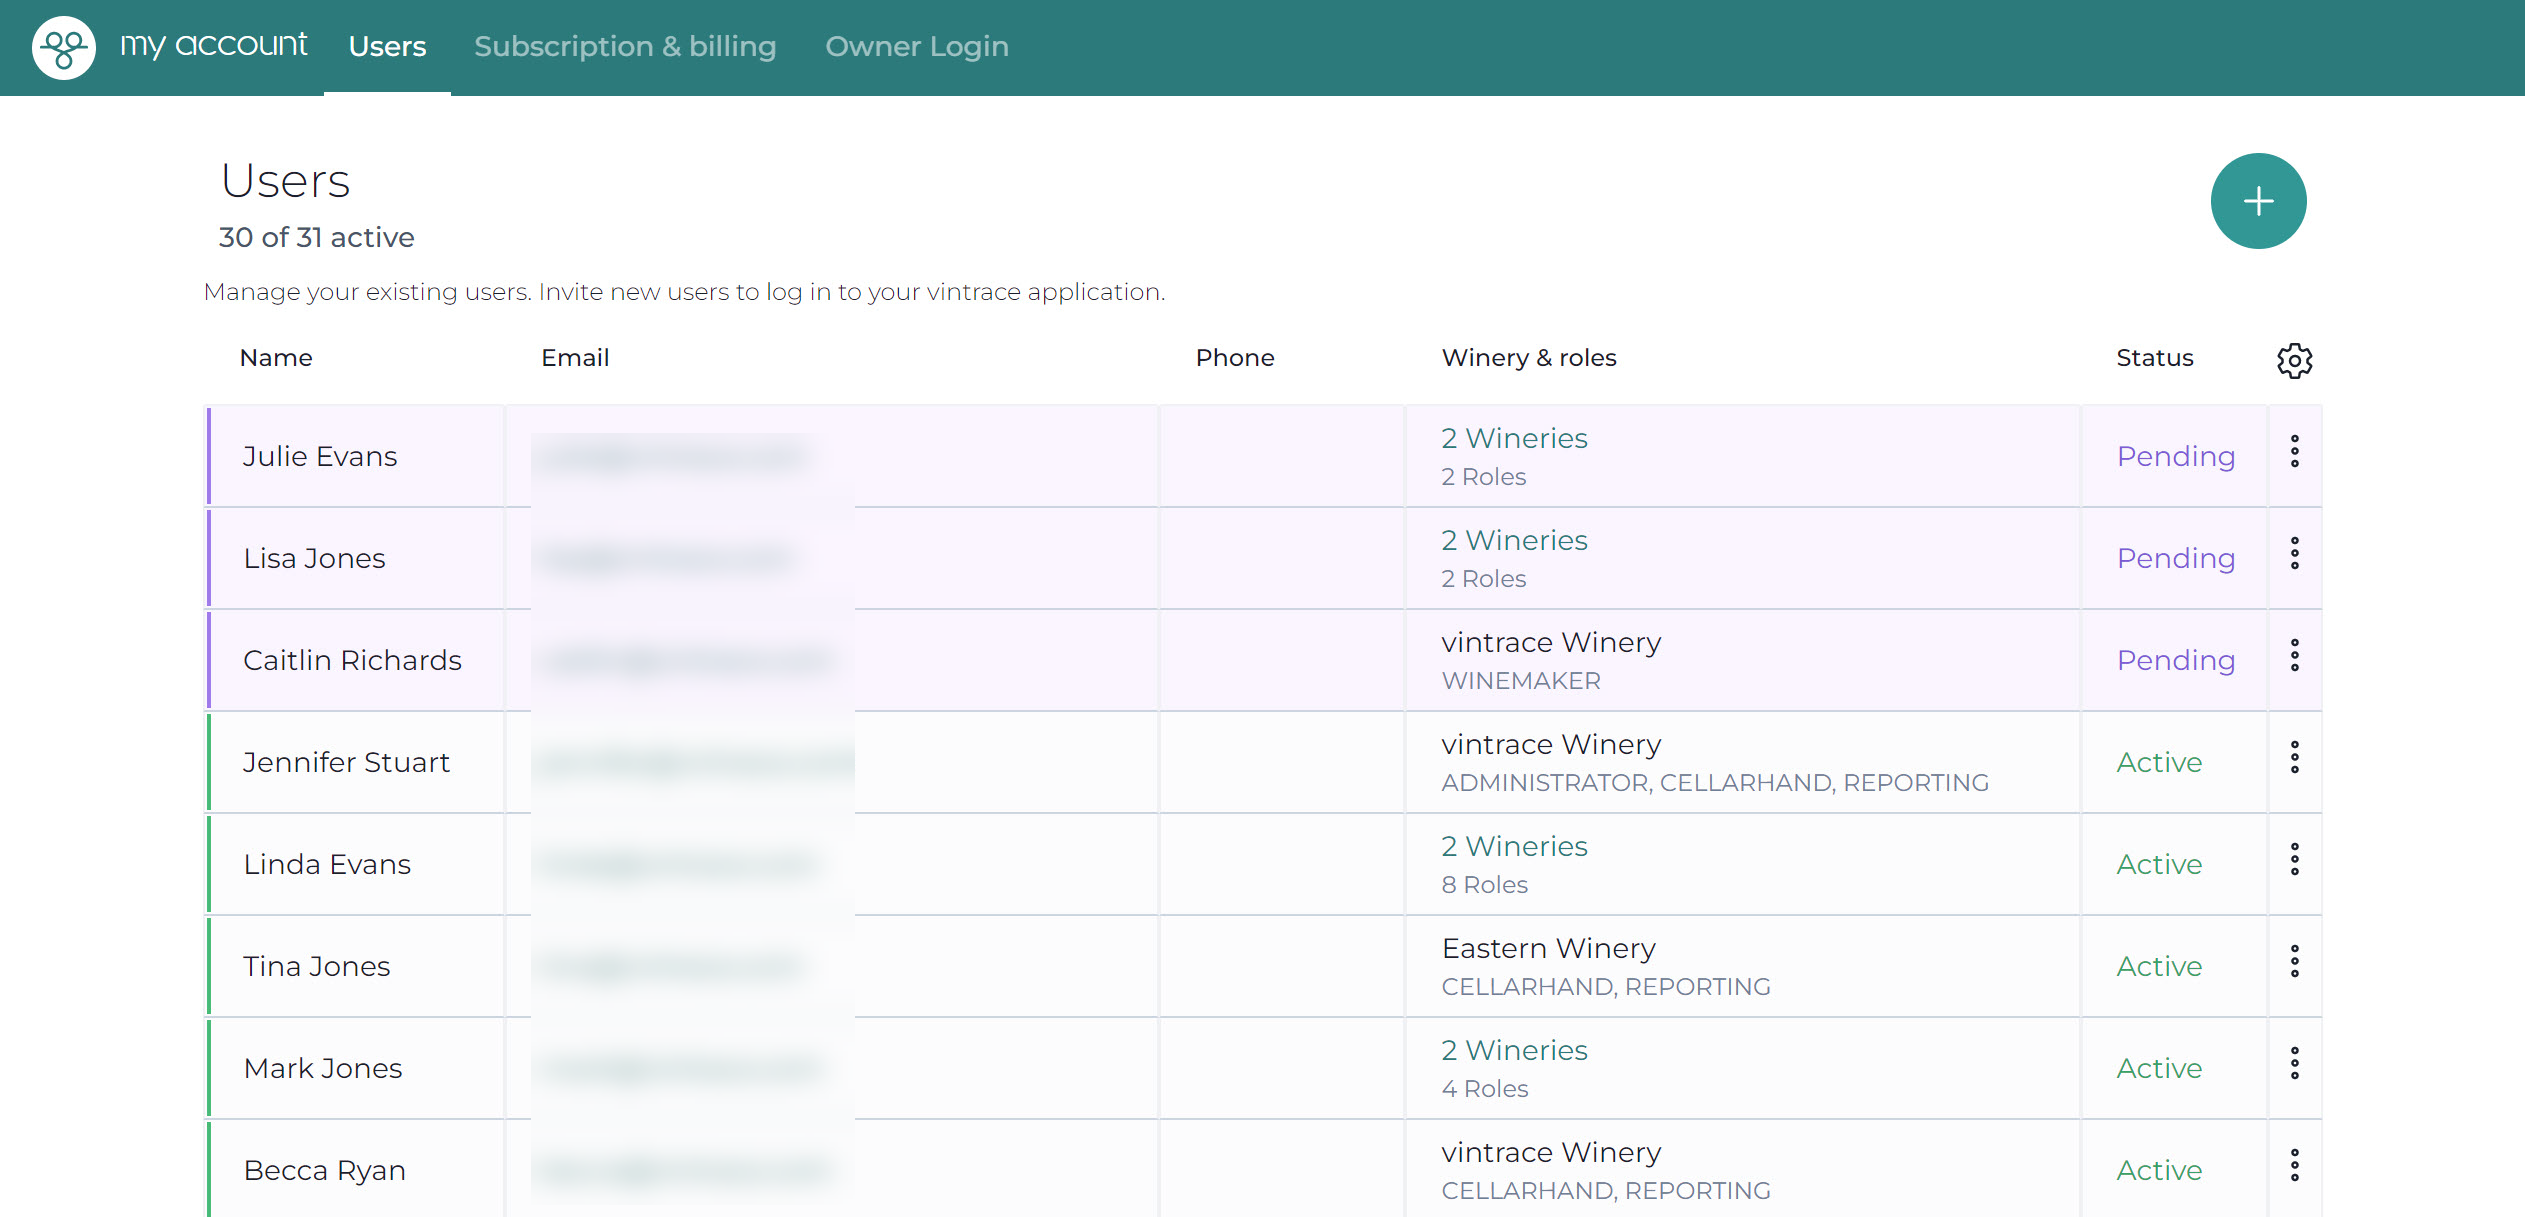Select the Linda Evans name cell
The width and height of the screenshot is (2525, 1217).
tap(357, 864)
